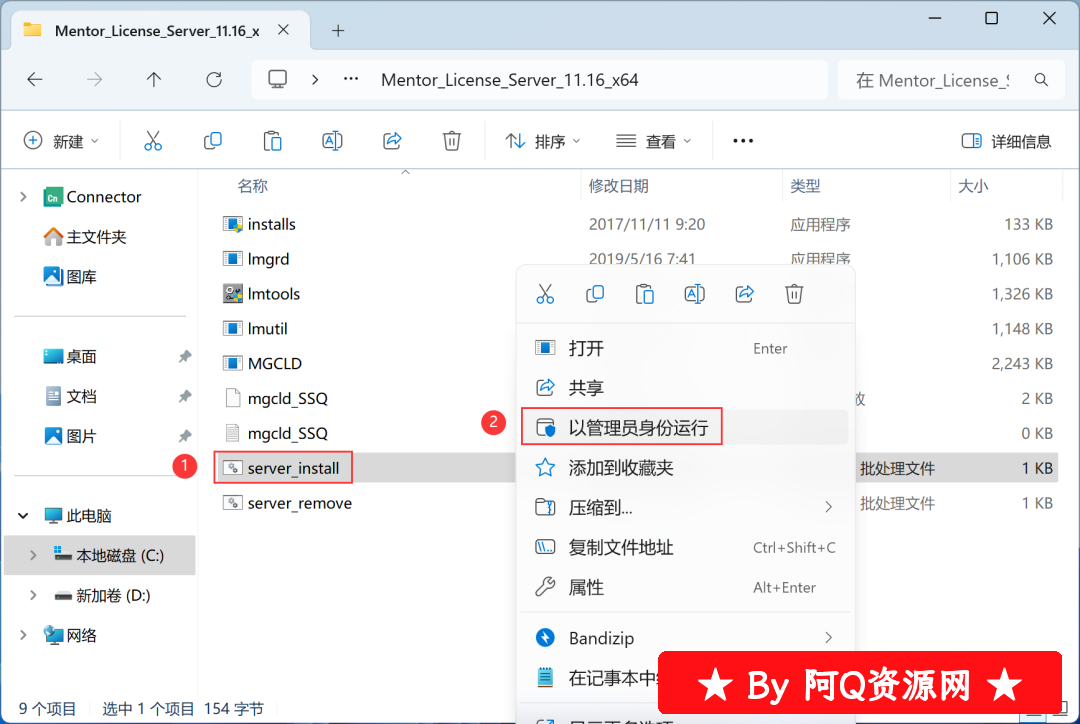Open the Bandizip submenu
Screen dimensions: 1080x724
685,639
